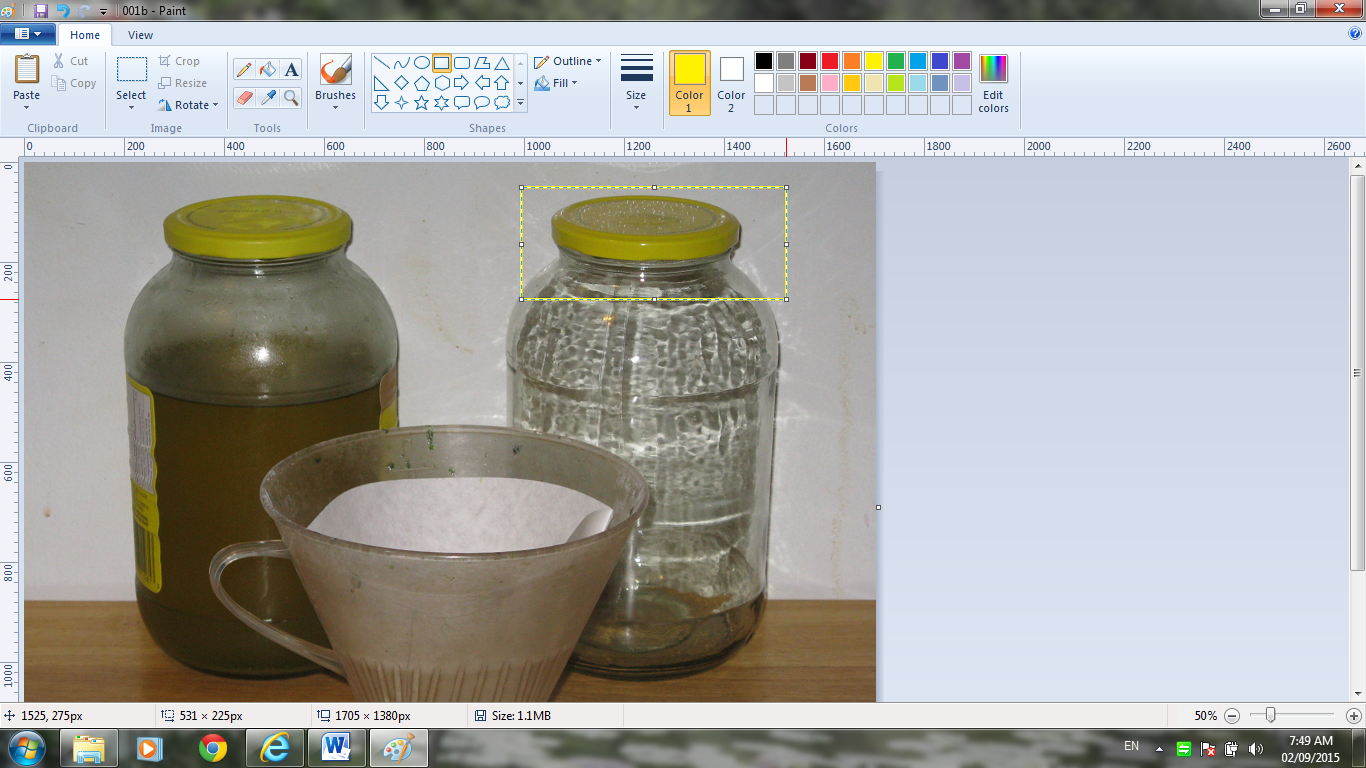This screenshot has height=768, width=1366.
Task: Click the vertical scrollbar of canvas
Action: [1357, 373]
